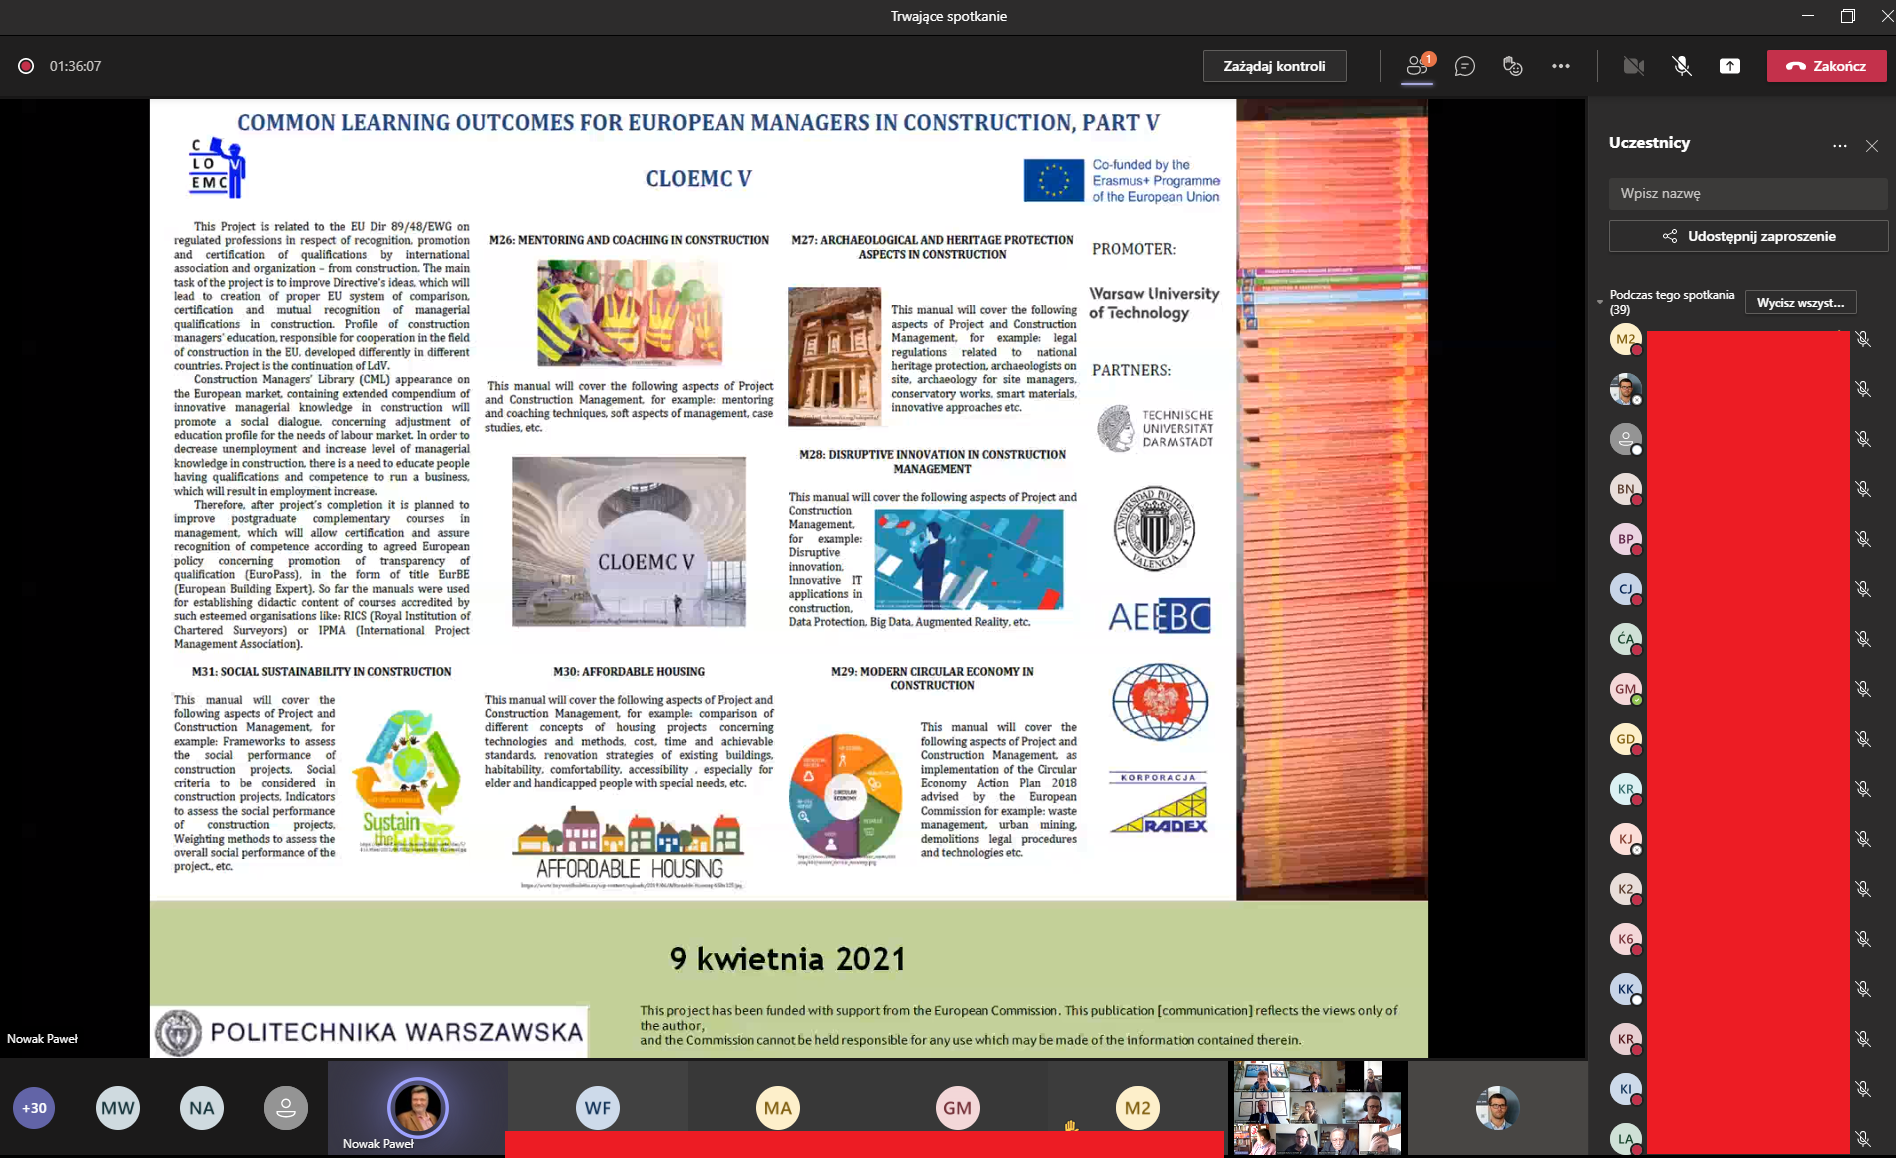Click the 01:36:07 meeting timer

click(x=76, y=66)
